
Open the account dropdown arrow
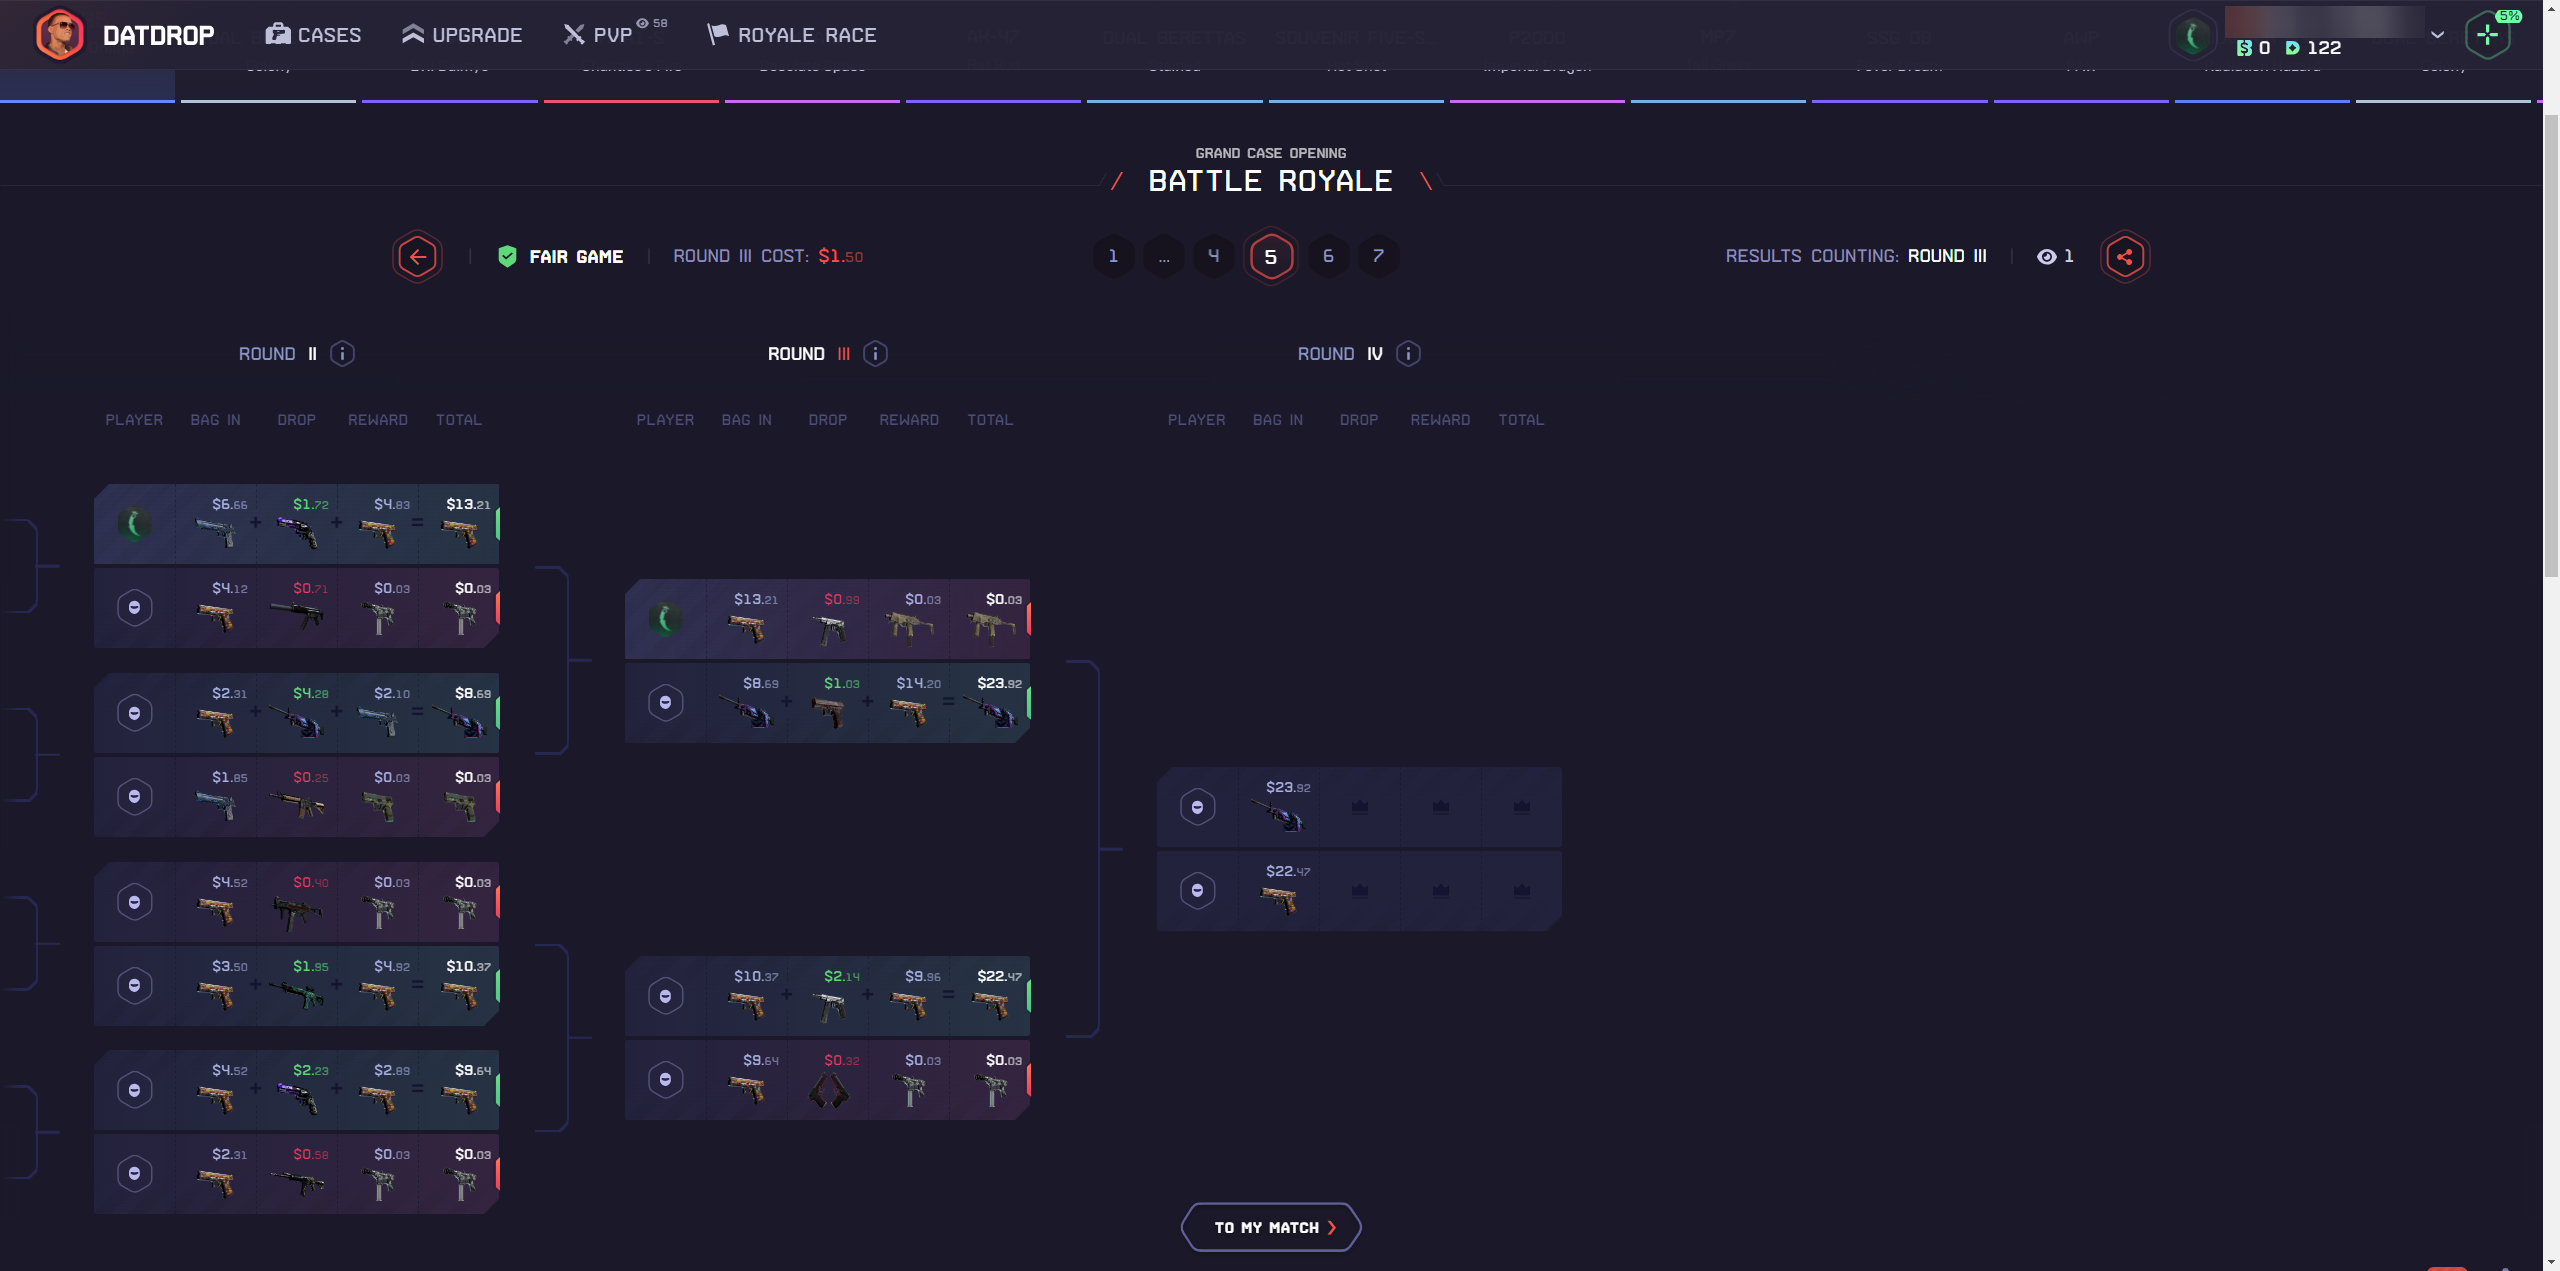(x=2438, y=35)
